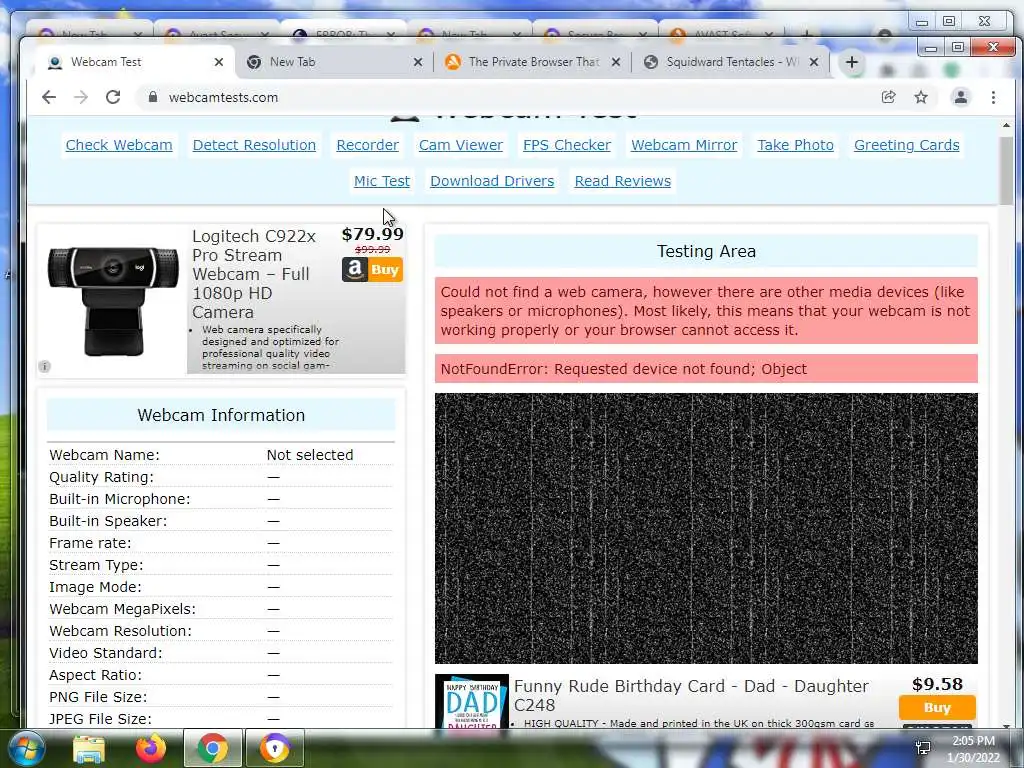Open the Check Webcam link

coord(119,145)
